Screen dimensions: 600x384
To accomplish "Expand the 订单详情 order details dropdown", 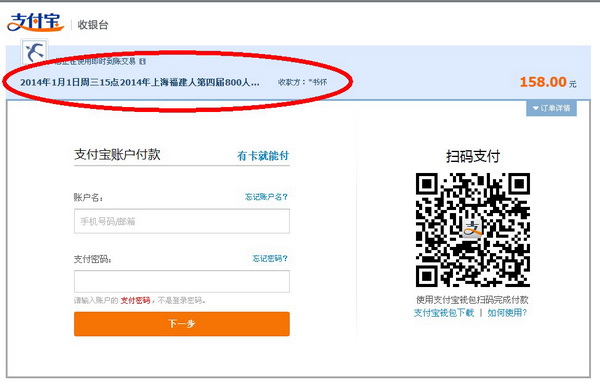I will click(x=551, y=108).
